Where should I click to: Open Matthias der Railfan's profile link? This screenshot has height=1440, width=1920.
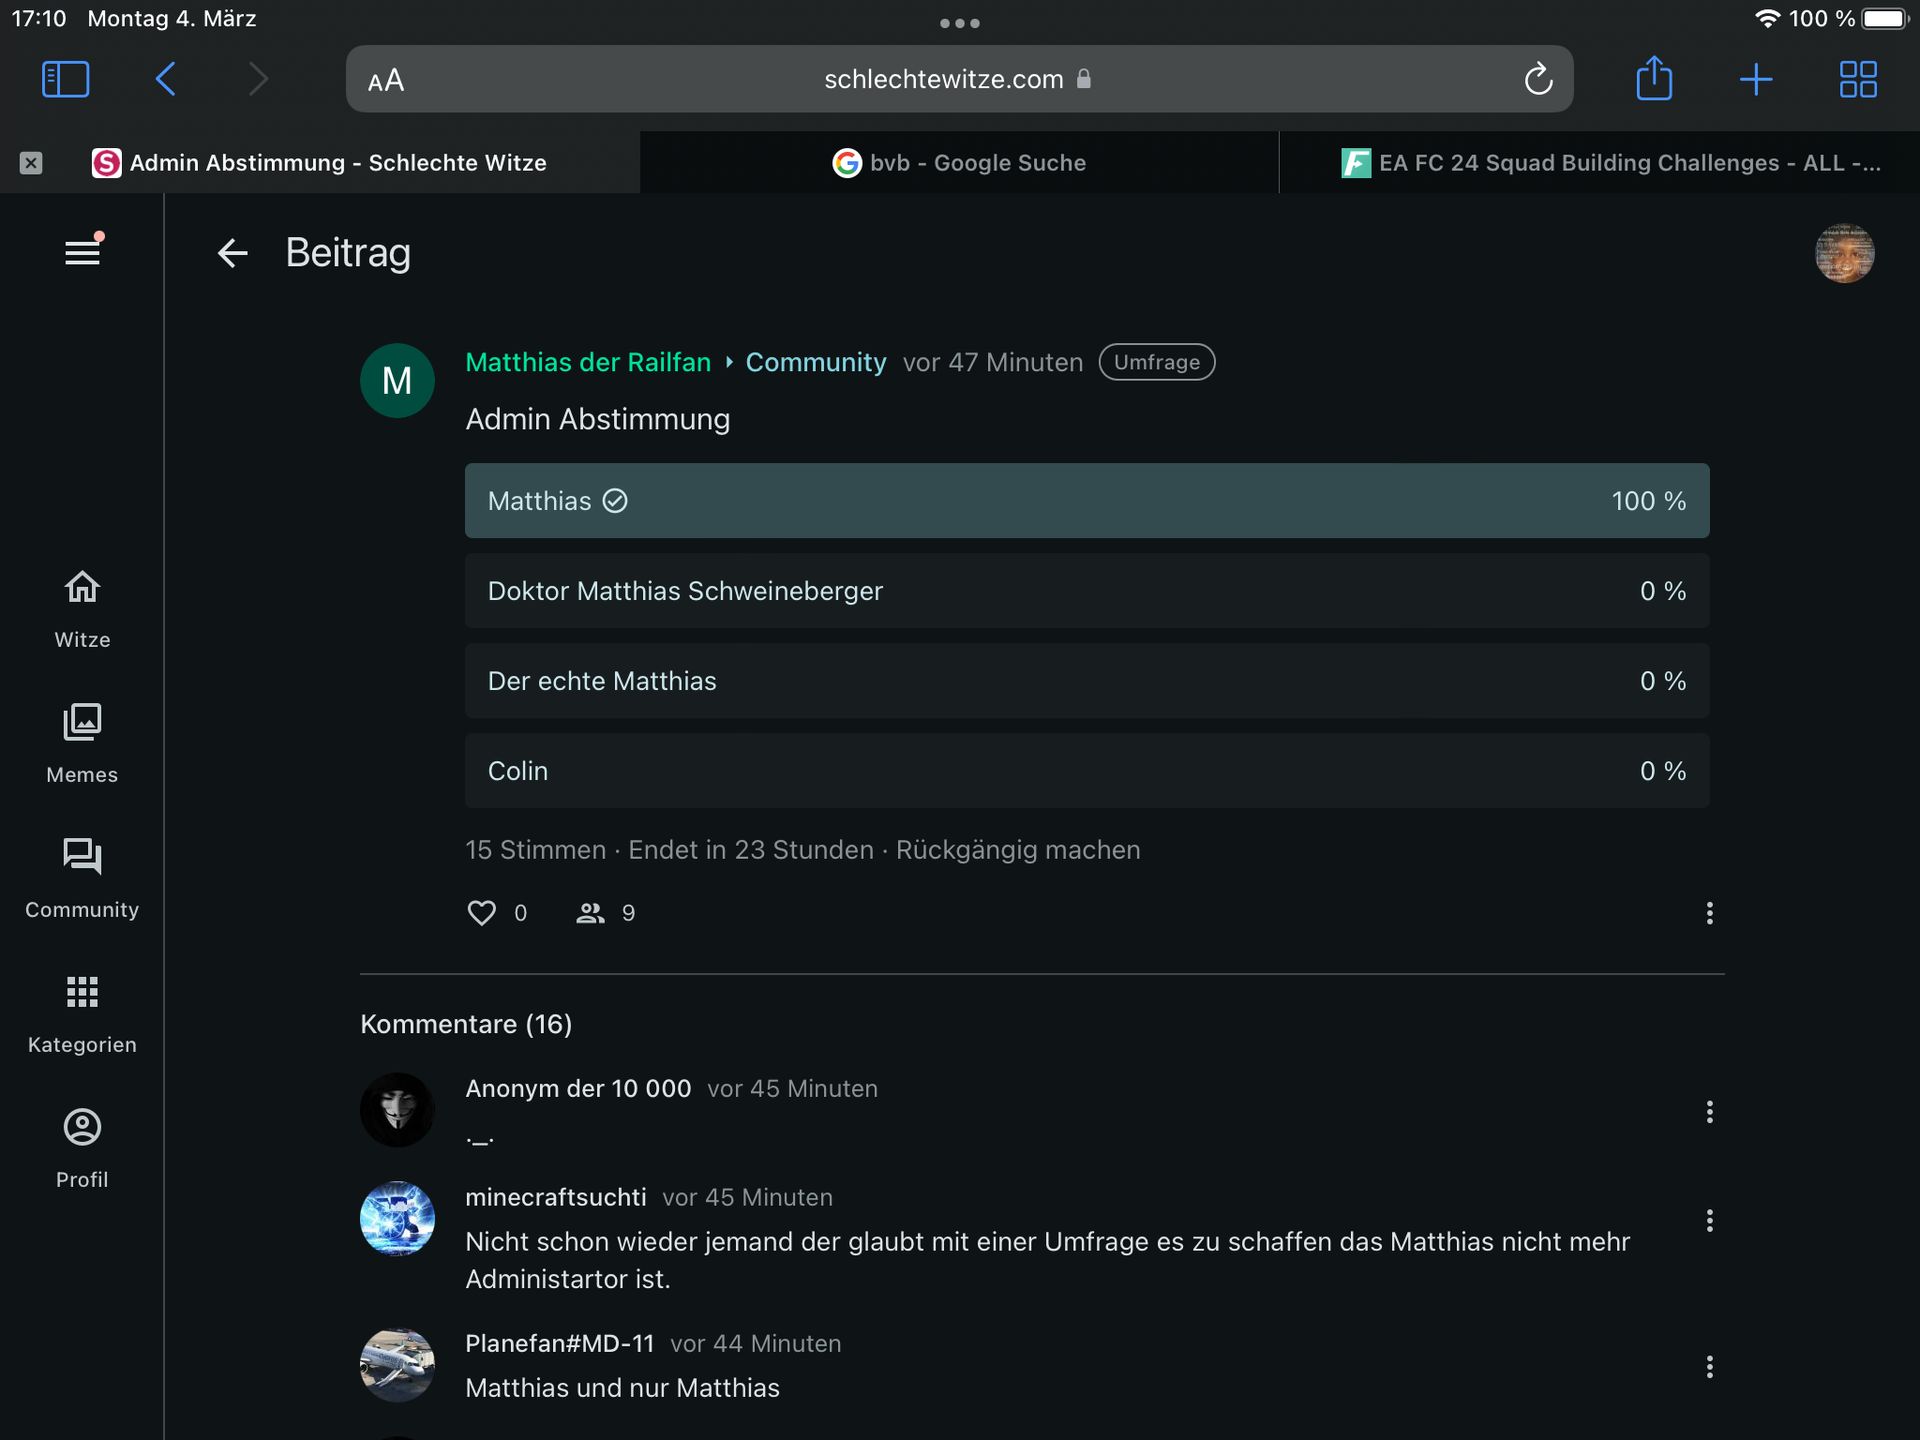(x=588, y=362)
